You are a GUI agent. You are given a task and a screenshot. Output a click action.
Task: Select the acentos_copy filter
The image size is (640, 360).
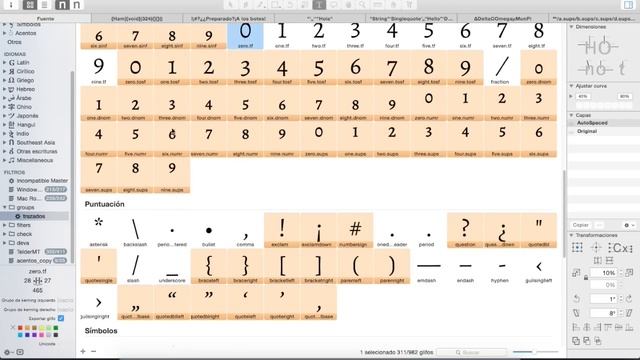38,260
